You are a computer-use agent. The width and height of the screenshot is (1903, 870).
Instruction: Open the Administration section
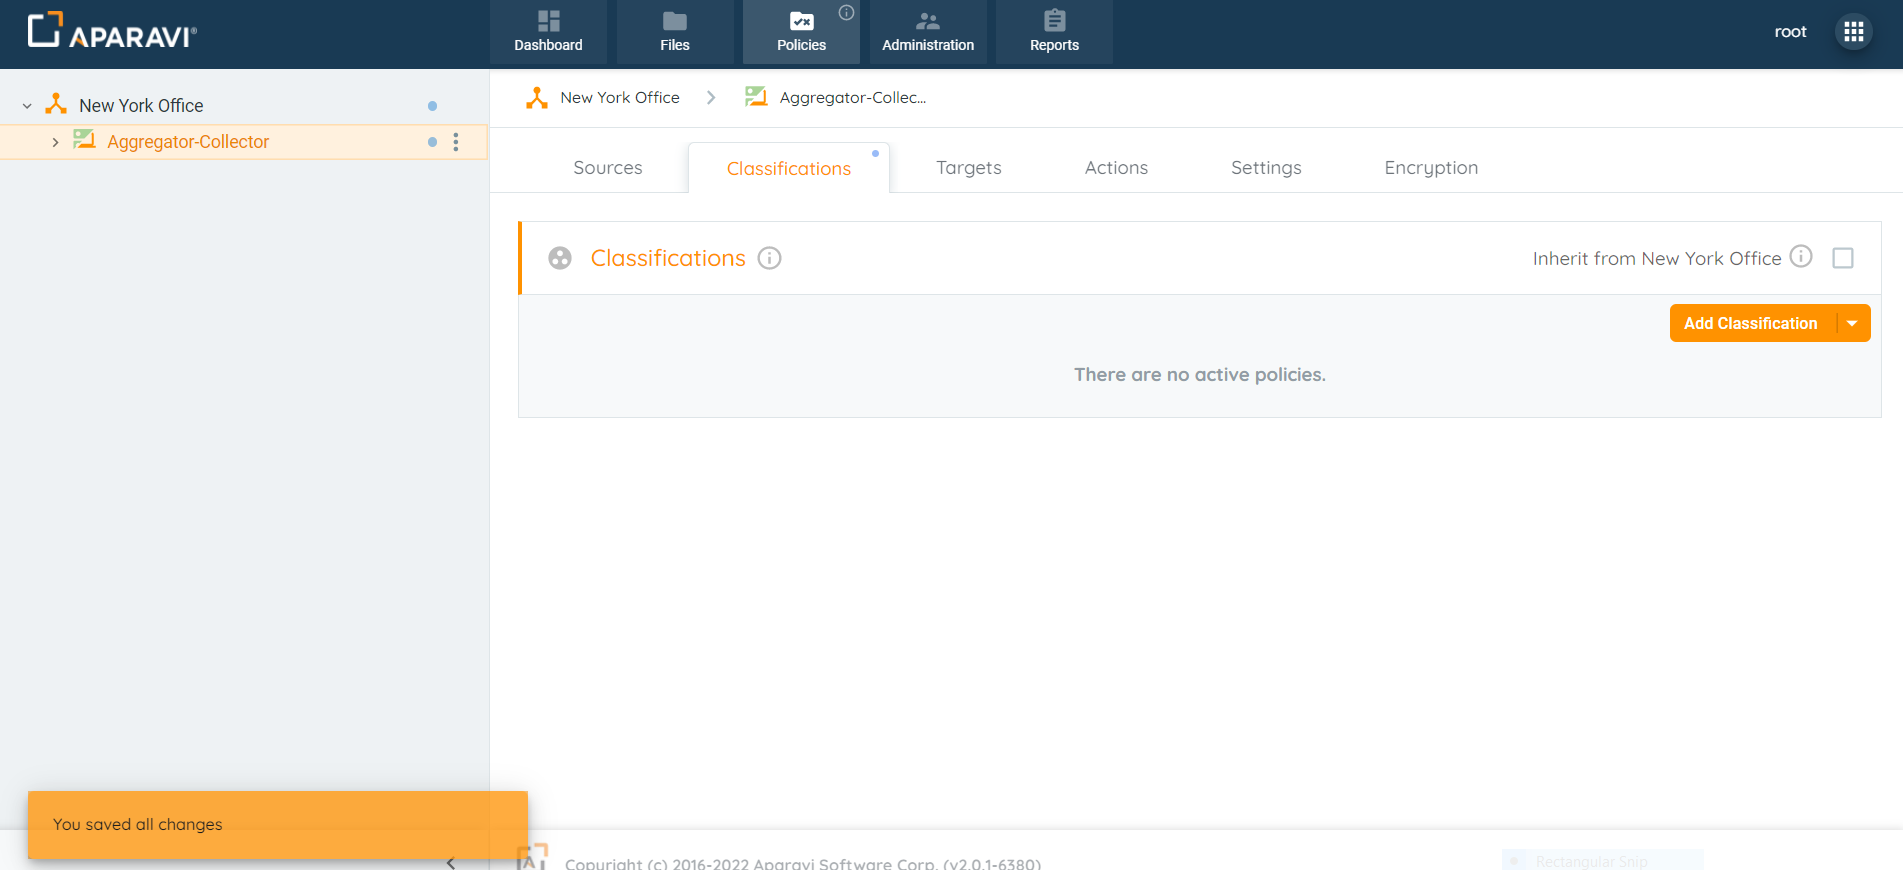[x=927, y=32]
